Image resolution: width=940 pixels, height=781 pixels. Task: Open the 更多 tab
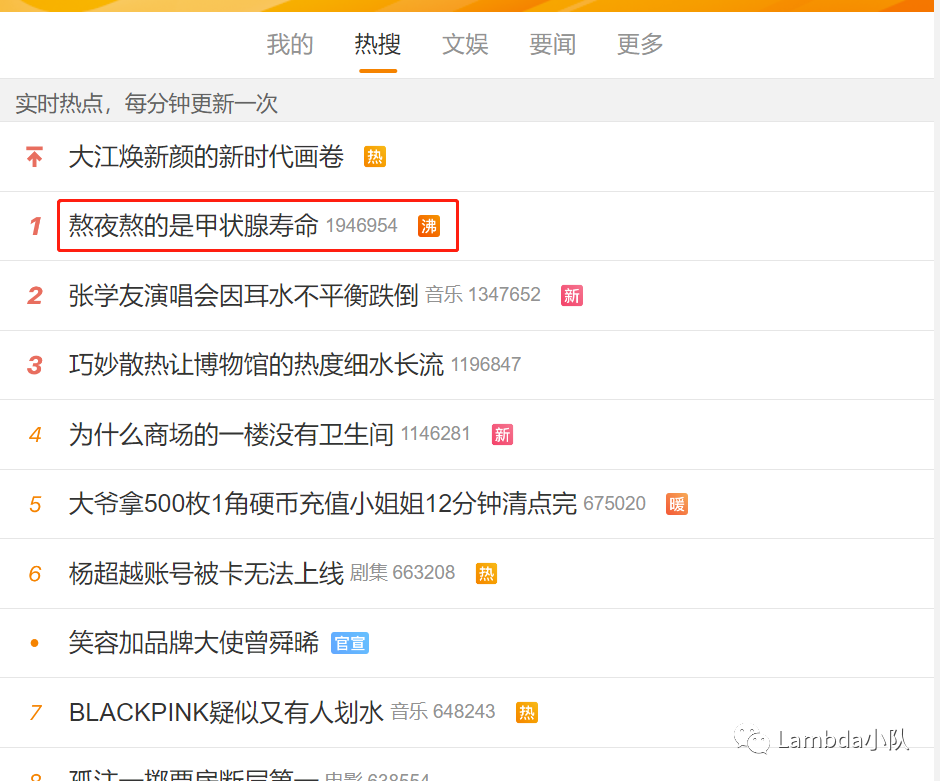point(640,44)
